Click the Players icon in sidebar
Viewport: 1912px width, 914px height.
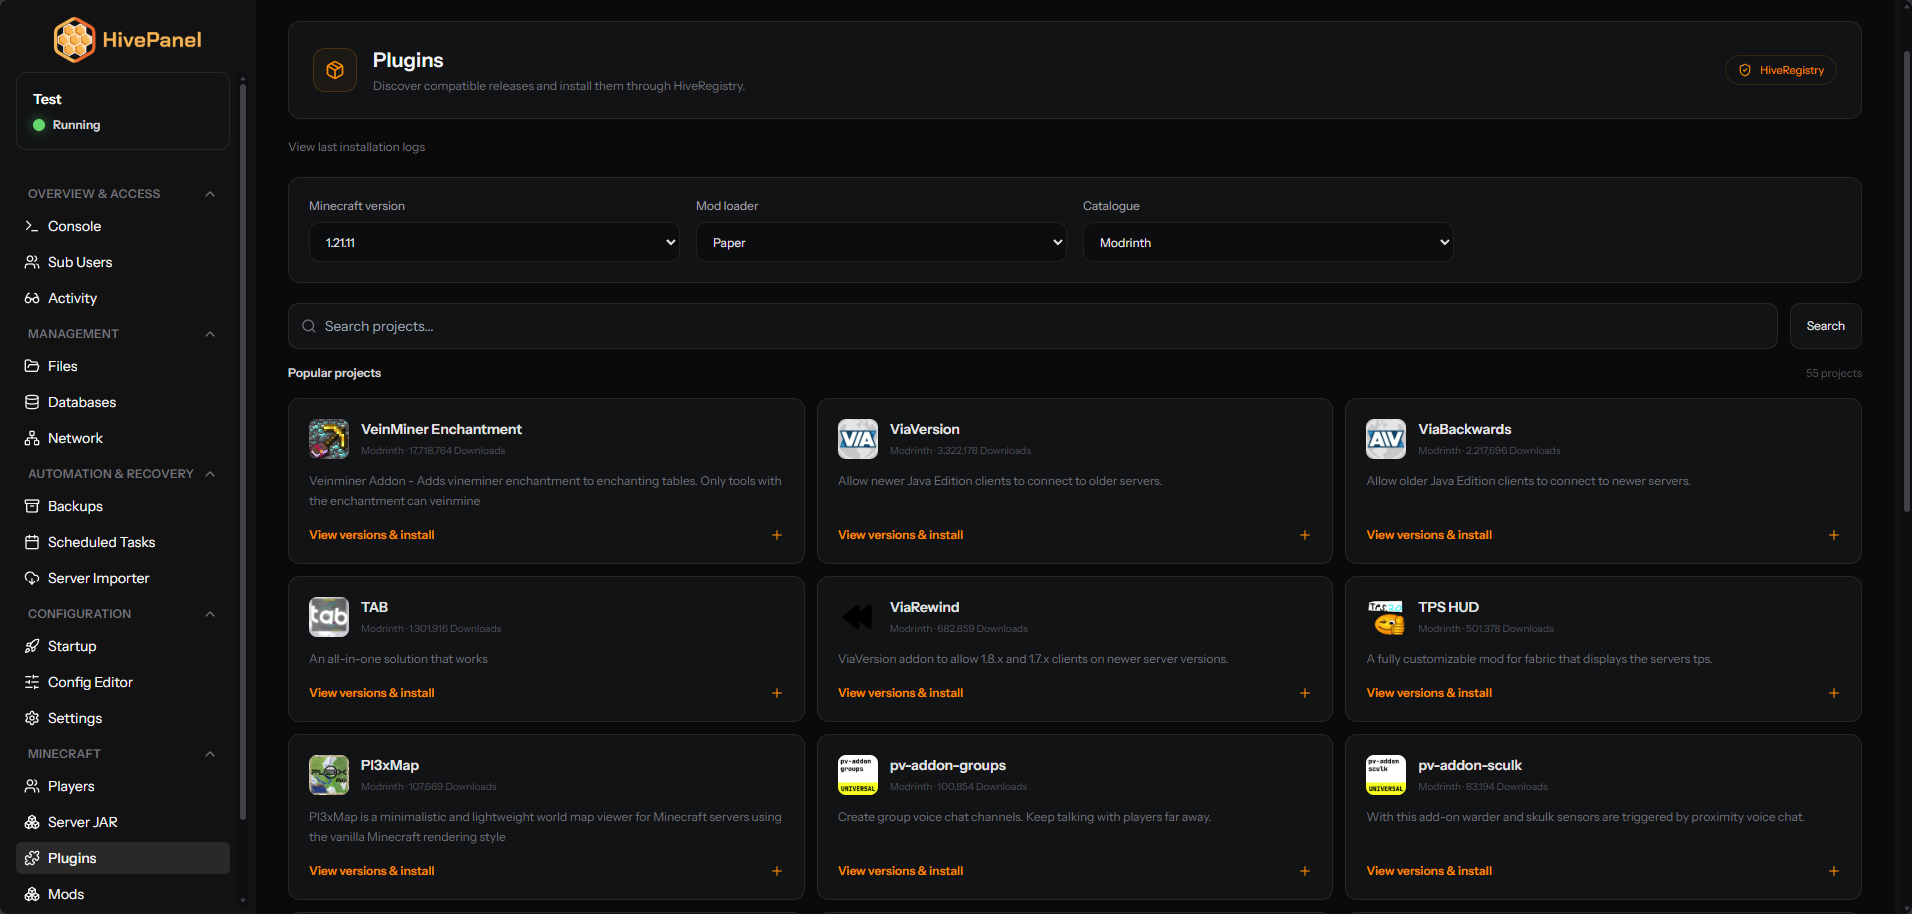(32, 786)
